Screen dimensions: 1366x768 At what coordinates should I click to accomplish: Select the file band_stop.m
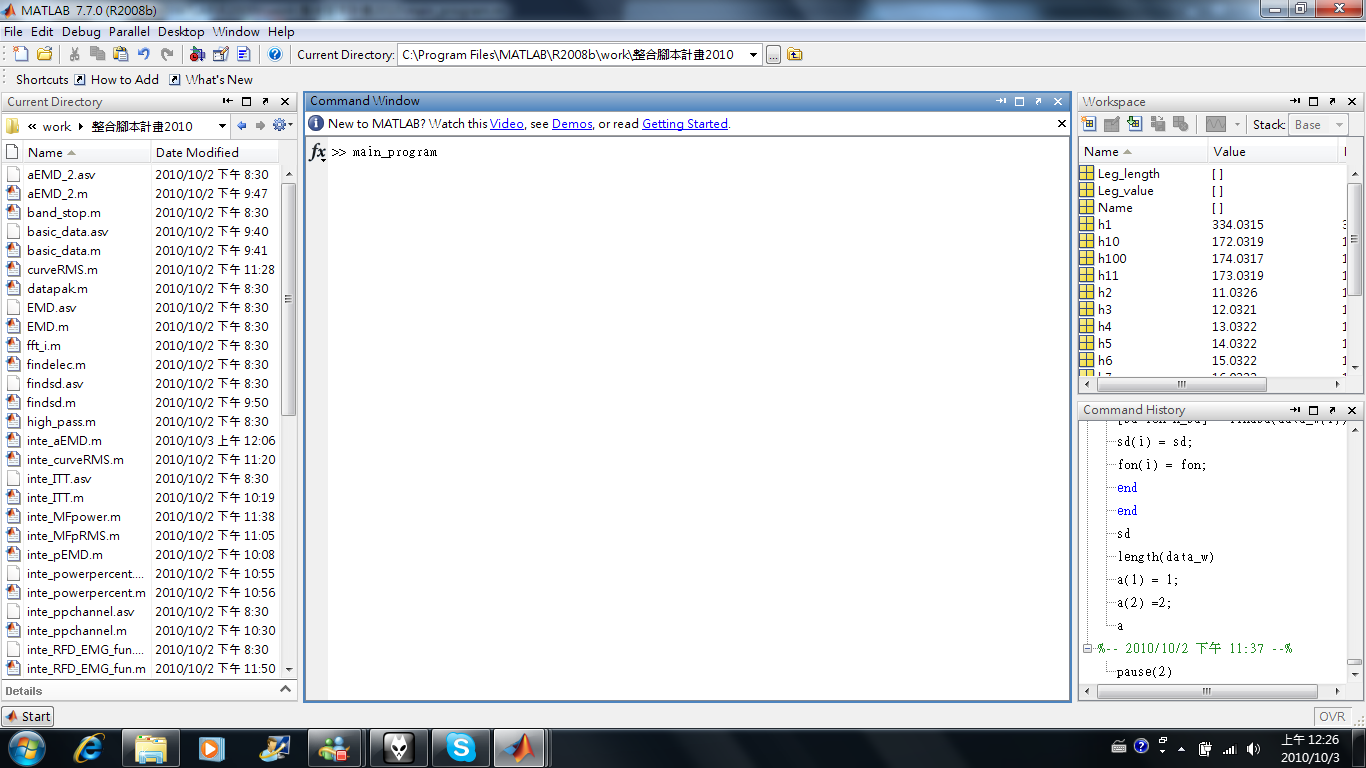click(63, 213)
